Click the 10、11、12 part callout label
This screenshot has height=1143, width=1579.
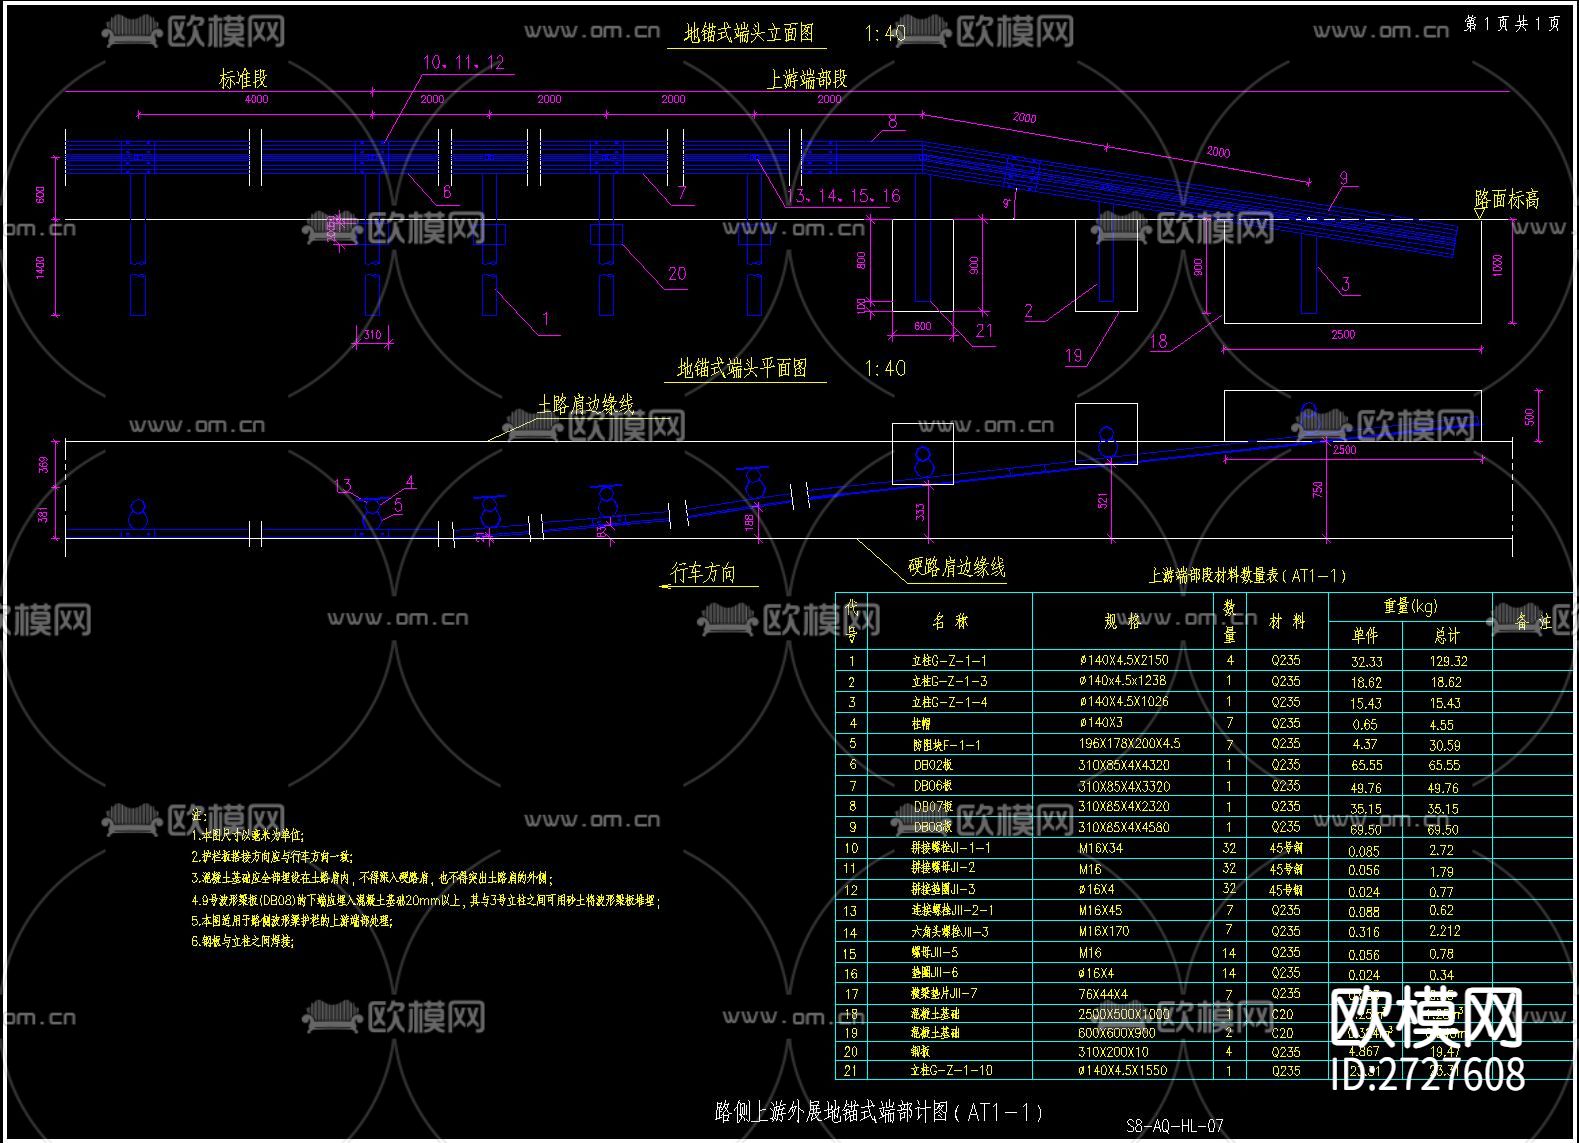pyautogui.click(x=463, y=63)
